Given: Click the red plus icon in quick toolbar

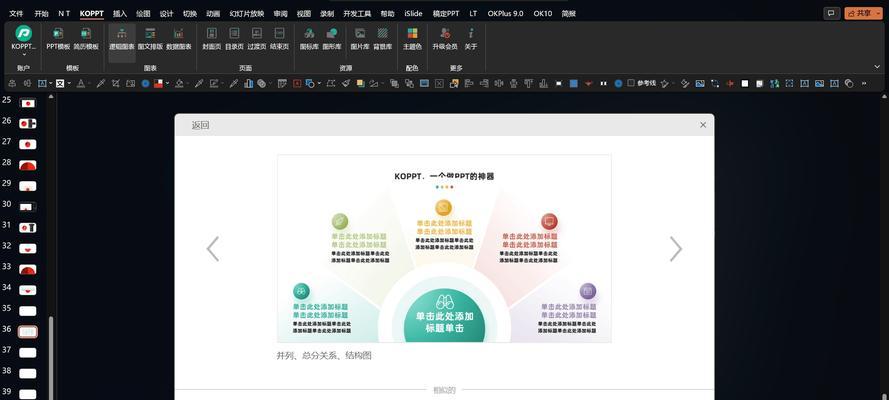Looking at the screenshot, I should pos(730,83).
